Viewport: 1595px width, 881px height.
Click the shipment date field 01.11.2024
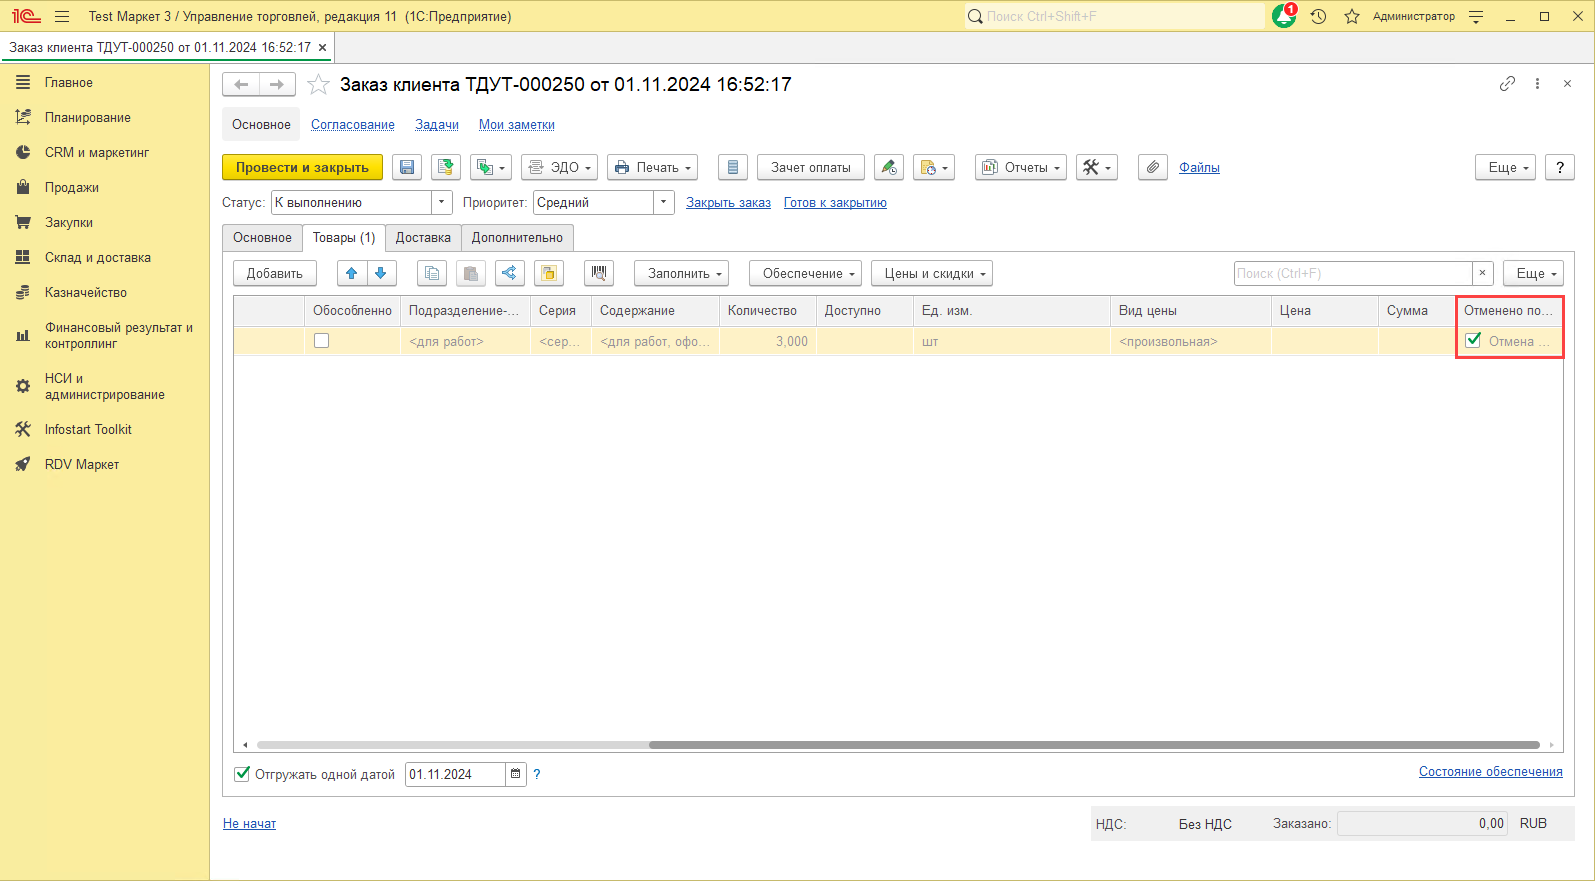[455, 774]
